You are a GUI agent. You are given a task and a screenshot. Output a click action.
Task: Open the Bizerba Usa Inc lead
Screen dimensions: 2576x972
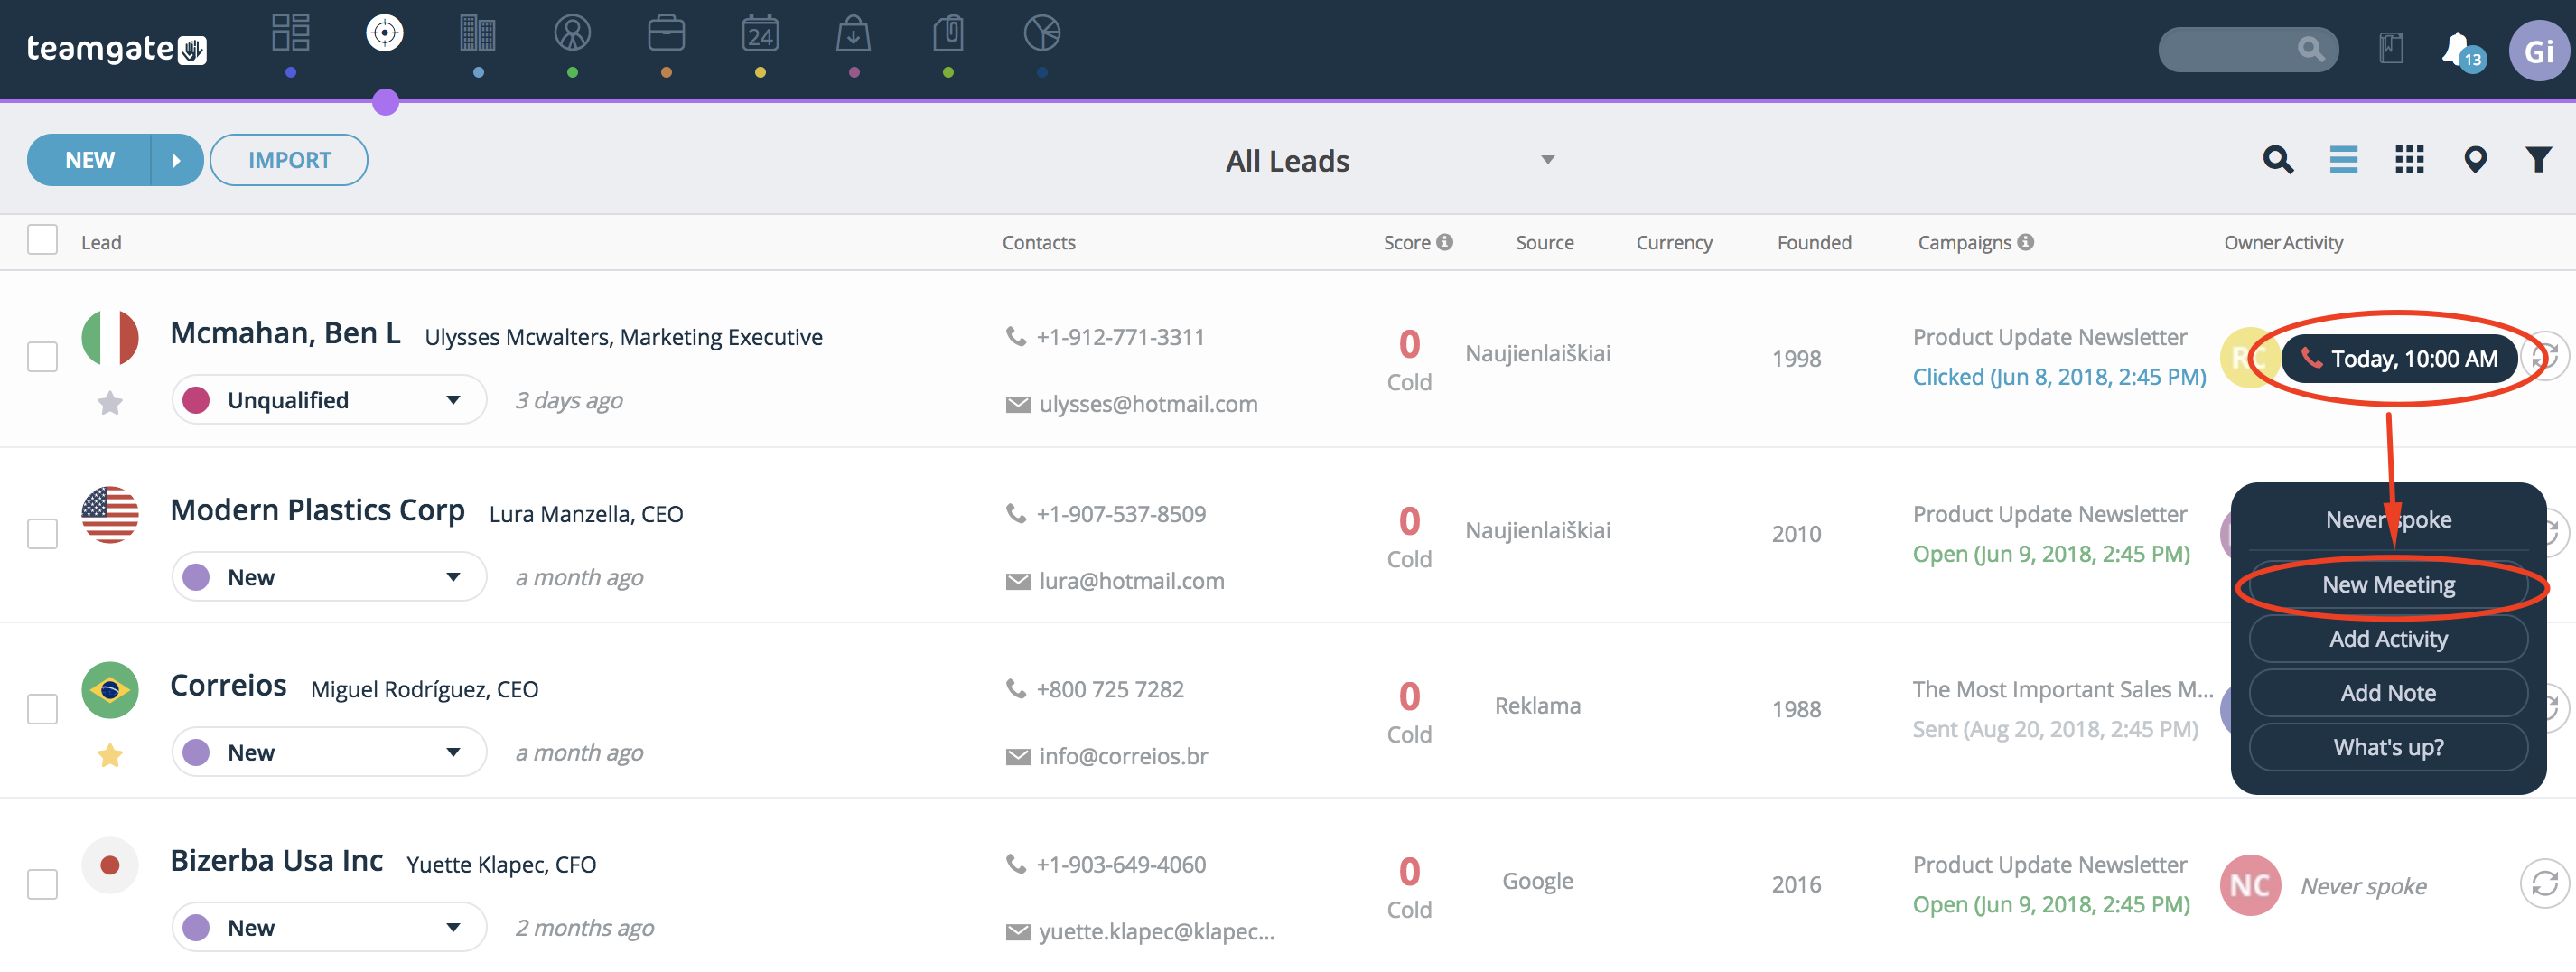pyautogui.click(x=276, y=861)
